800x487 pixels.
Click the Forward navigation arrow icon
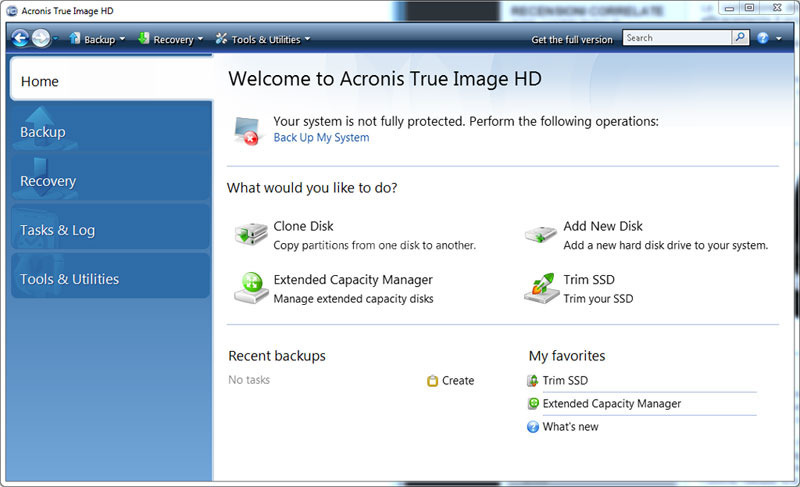pos(41,38)
